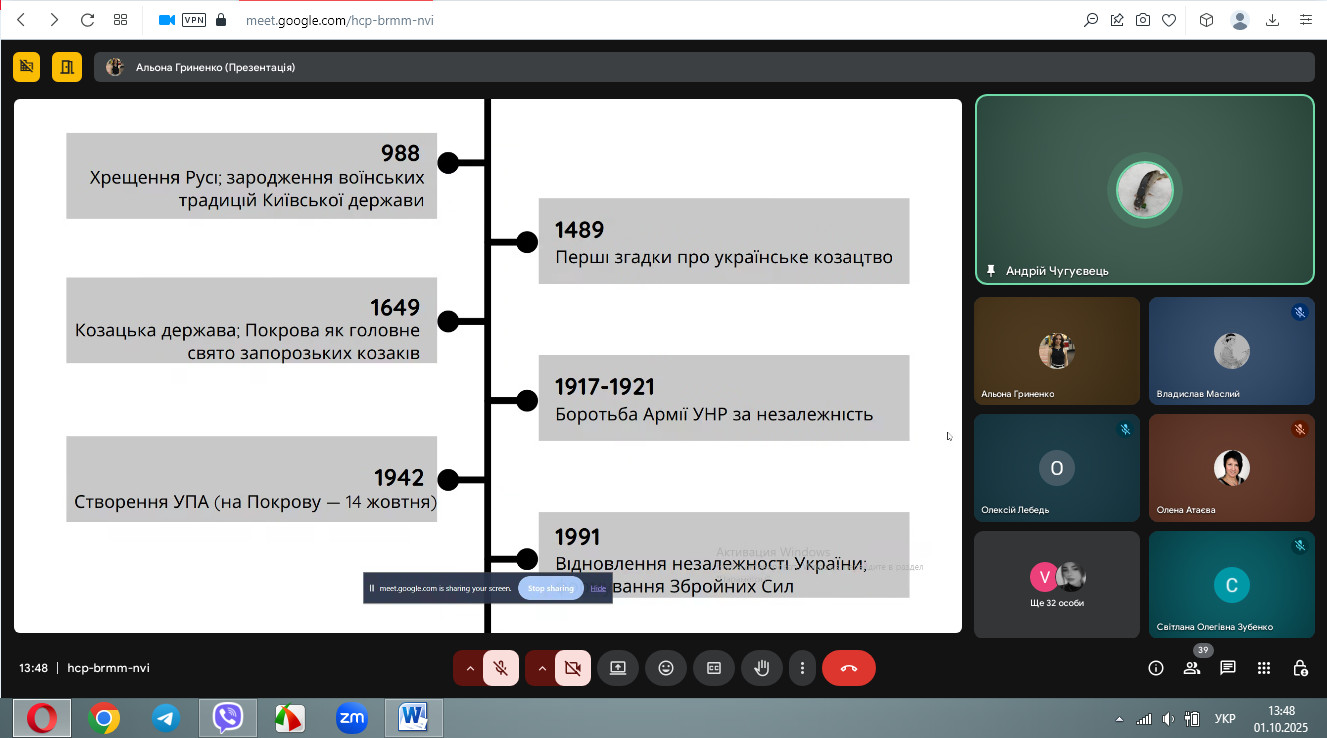The height and width of the screenshot is (738, 1327).
Task: Unmute the microphone in the call bar
Action: pyautogui.click(x=501, y=668)
